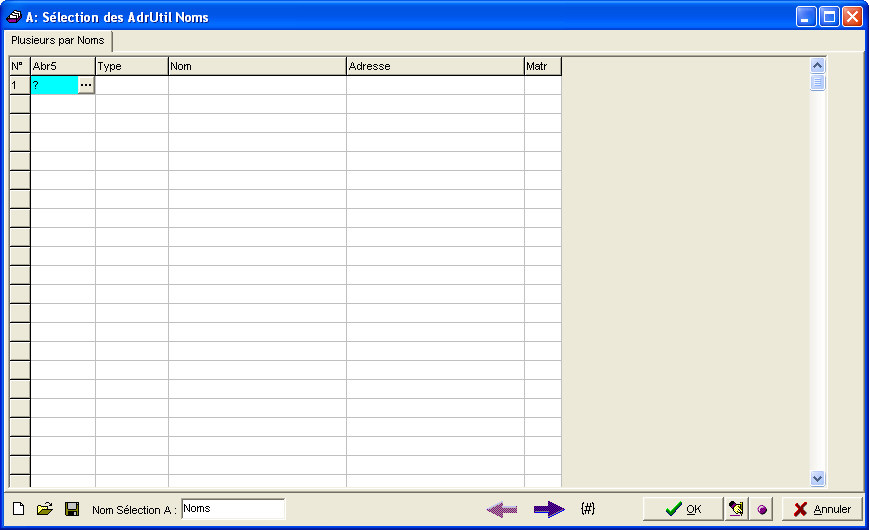This screenshot has width=869, height=530.
Task: Click the Matr column header
Action: pyautogui.click(x=543, y=66)
